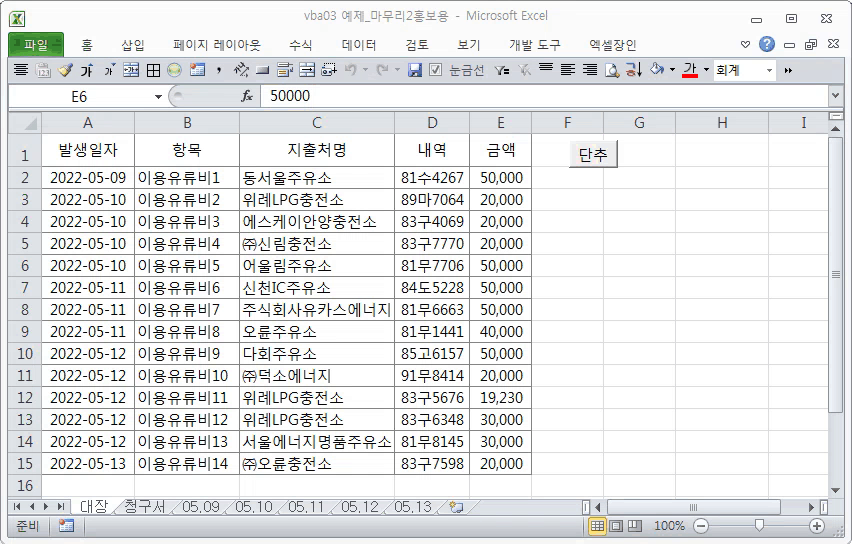Click the sort descending arrow icon
This screenshot has height=544, width=852.
pyautogui.click(x=634, y=70)
